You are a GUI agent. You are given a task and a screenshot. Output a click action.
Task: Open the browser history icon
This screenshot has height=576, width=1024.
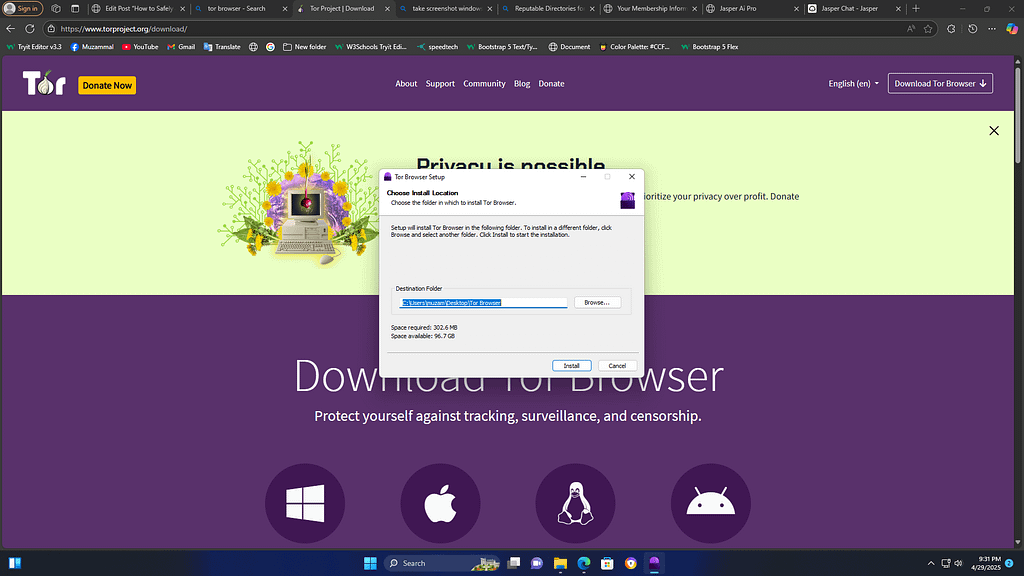point(972,29)
